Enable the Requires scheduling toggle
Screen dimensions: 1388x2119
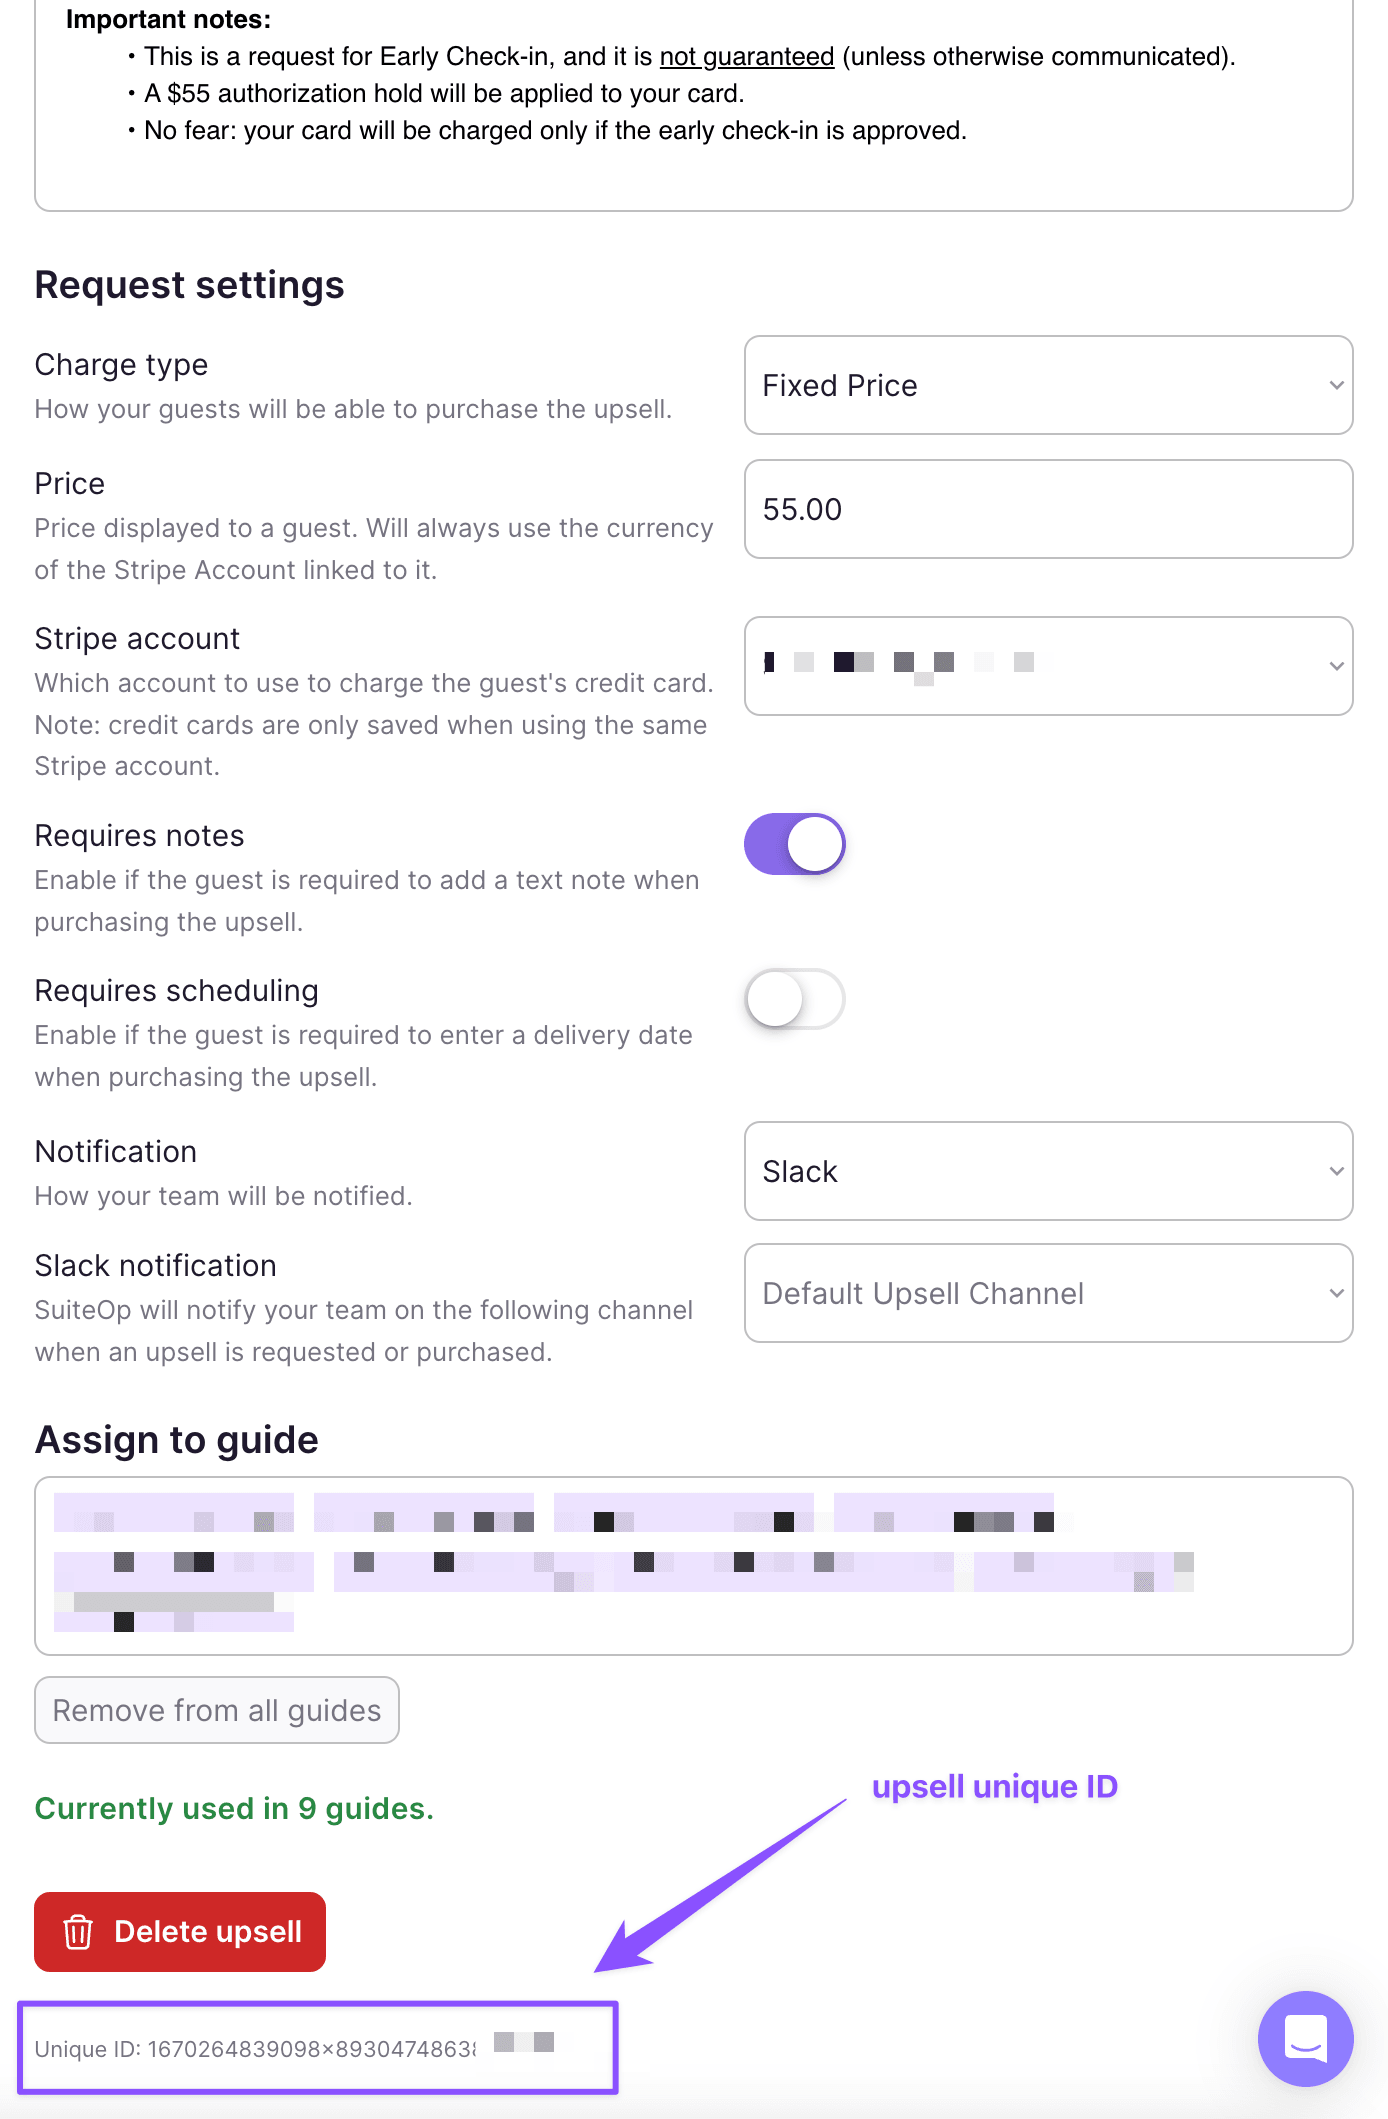pos(794,999)
